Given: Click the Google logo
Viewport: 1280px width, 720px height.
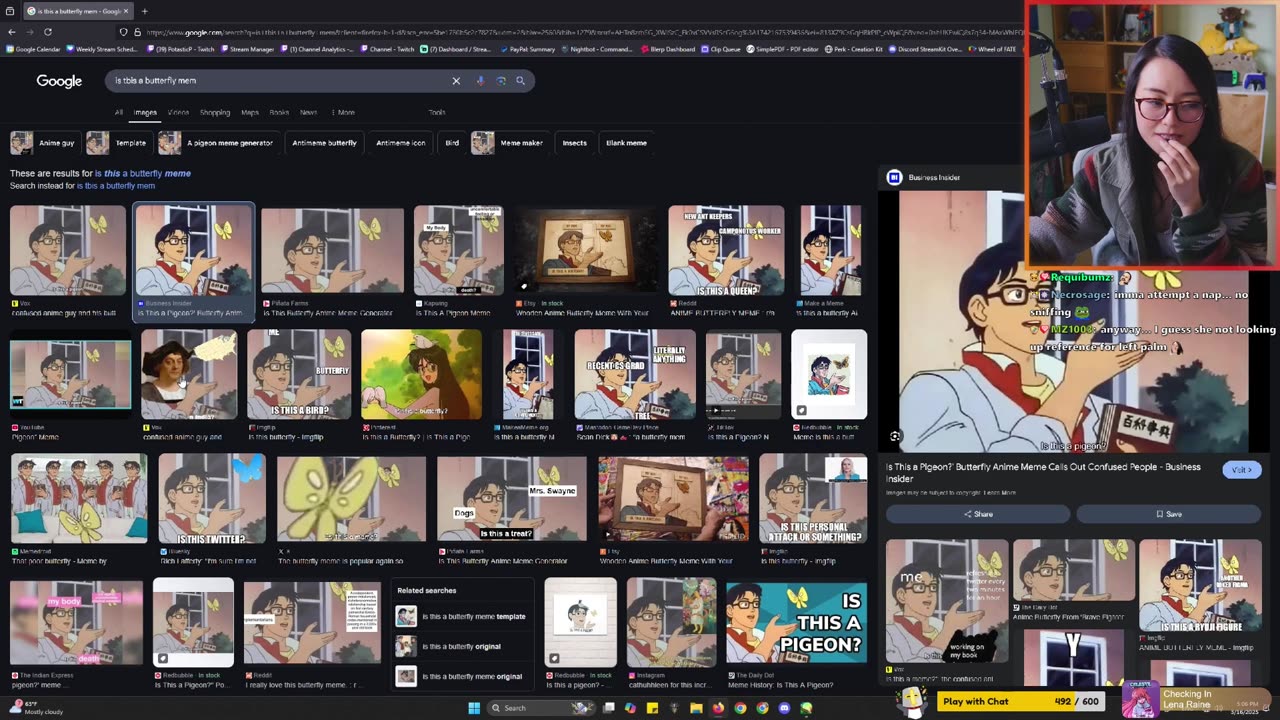Looking at the screenshot, I should point(59,81).
